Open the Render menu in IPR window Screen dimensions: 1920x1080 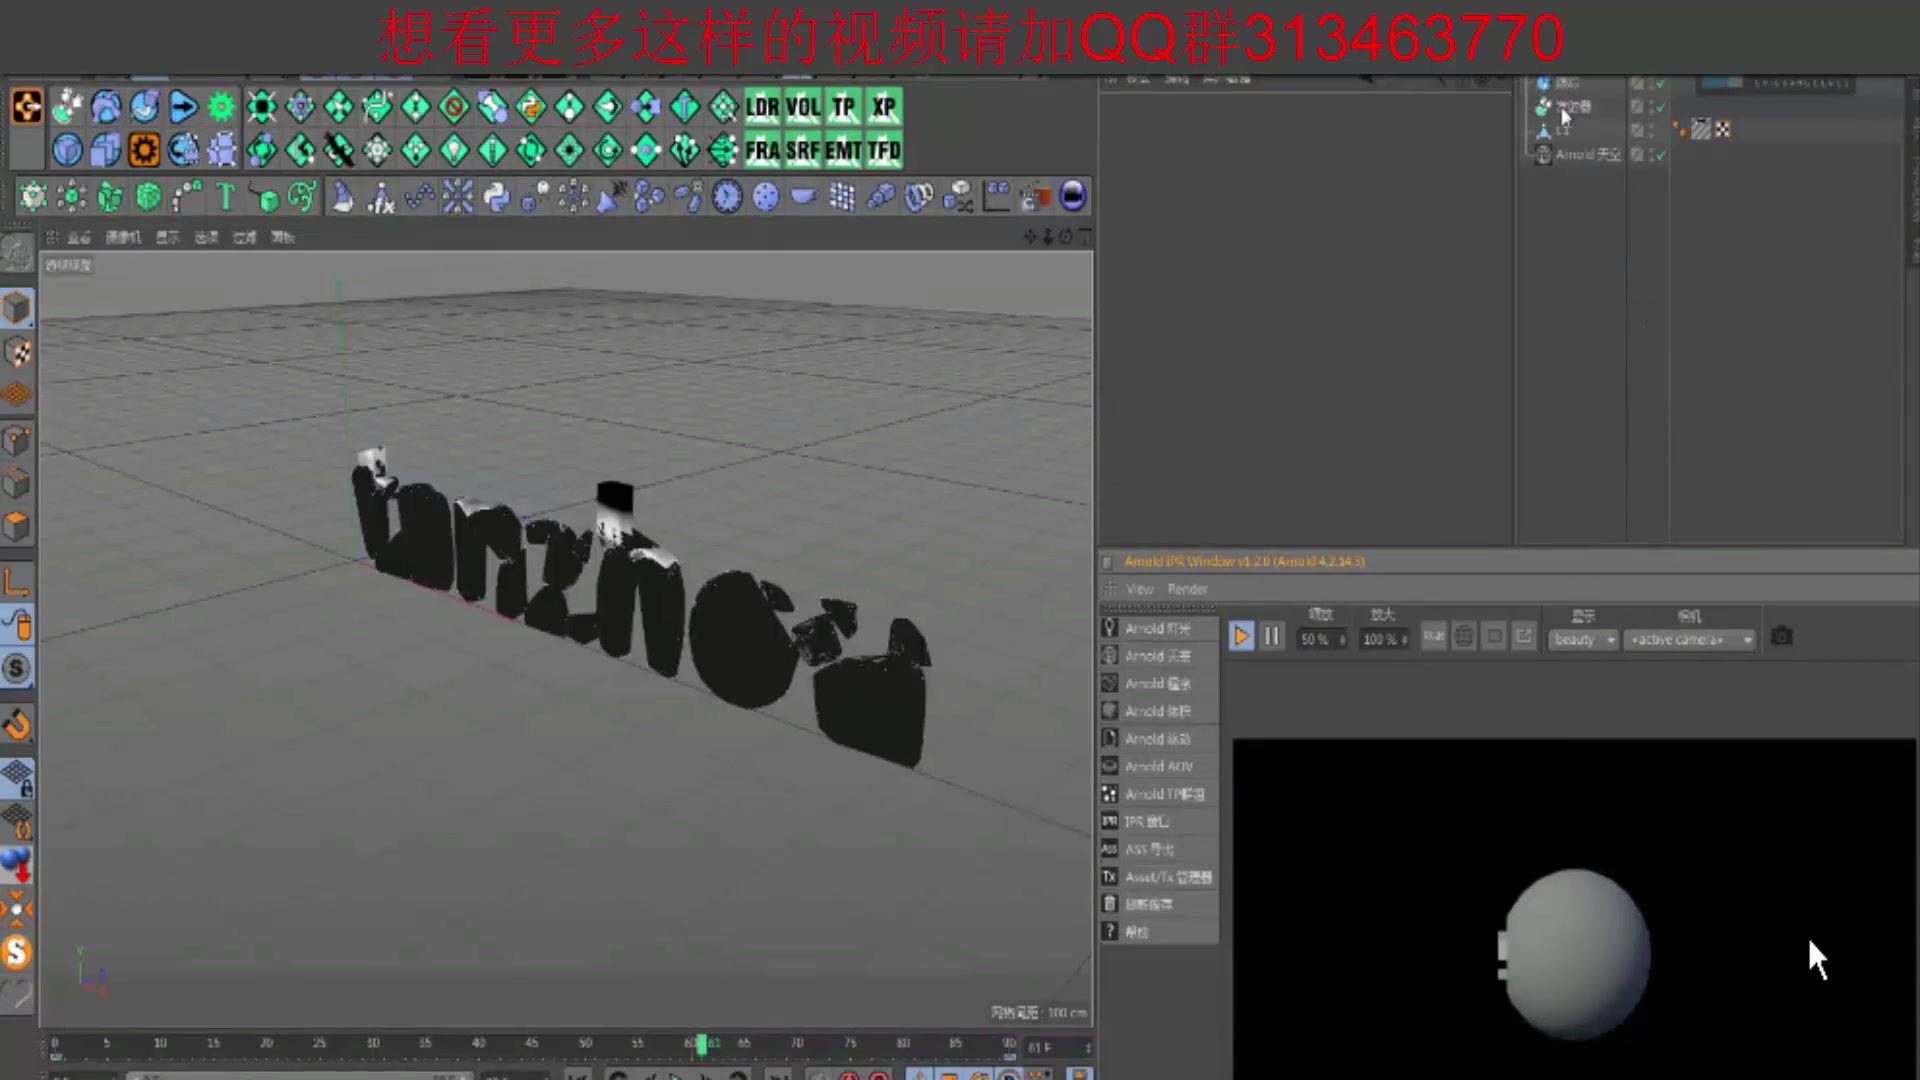point(1187,589)
